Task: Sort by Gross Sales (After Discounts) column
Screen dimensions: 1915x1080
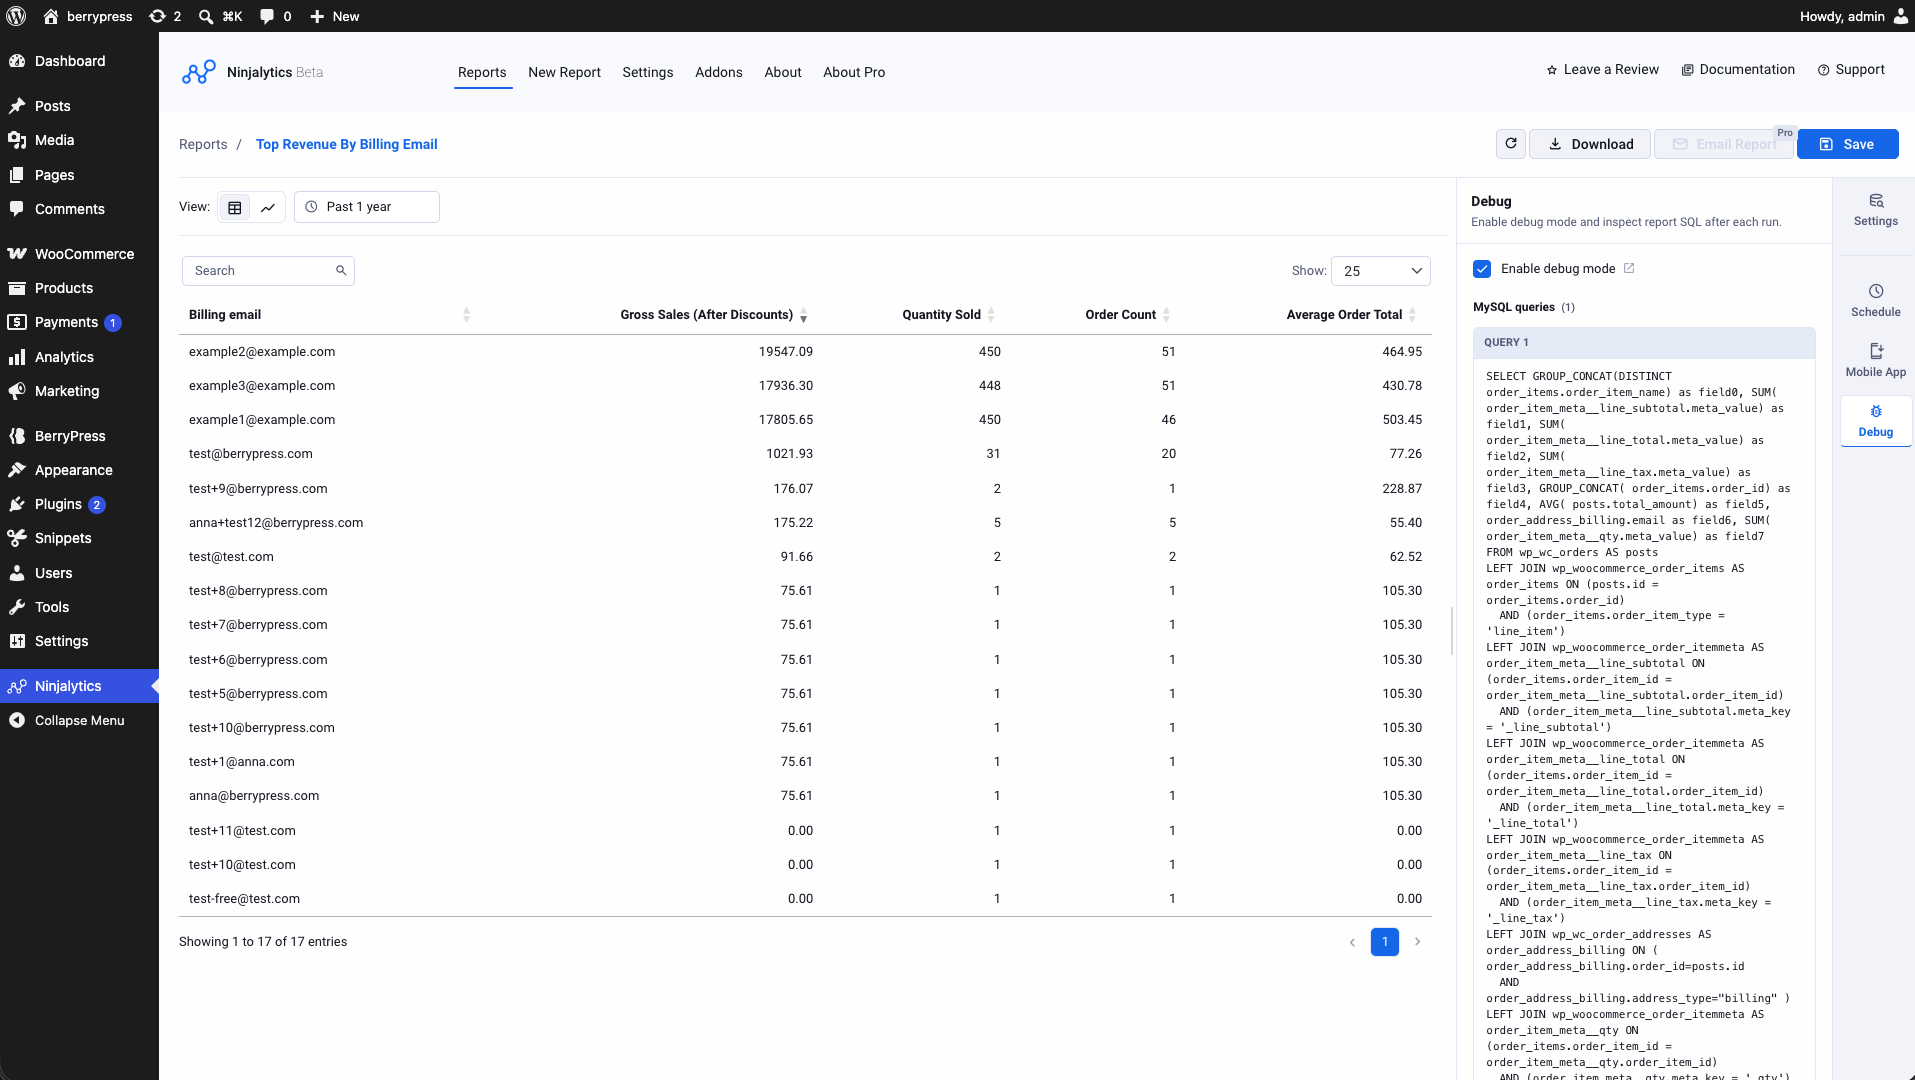Action: [x=713, y=315]
